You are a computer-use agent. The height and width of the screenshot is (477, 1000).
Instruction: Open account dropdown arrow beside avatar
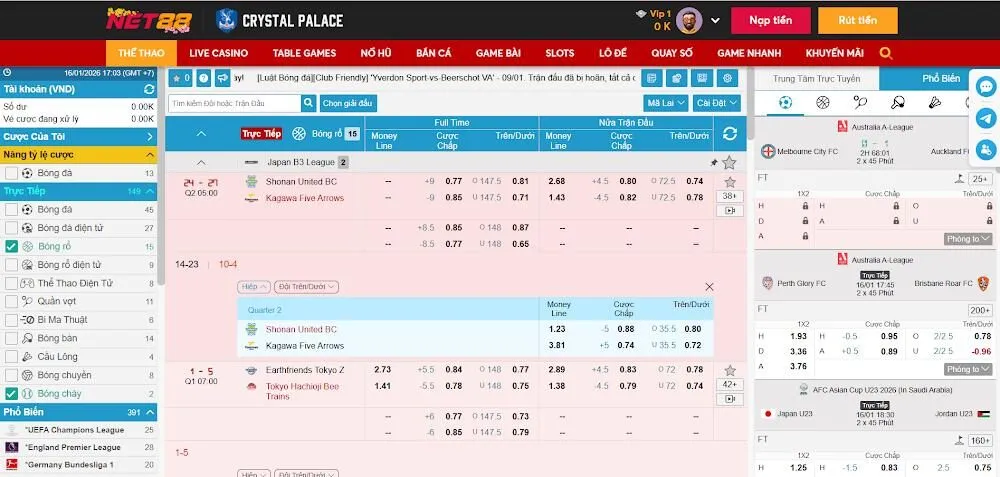click(x=715, y=20)
